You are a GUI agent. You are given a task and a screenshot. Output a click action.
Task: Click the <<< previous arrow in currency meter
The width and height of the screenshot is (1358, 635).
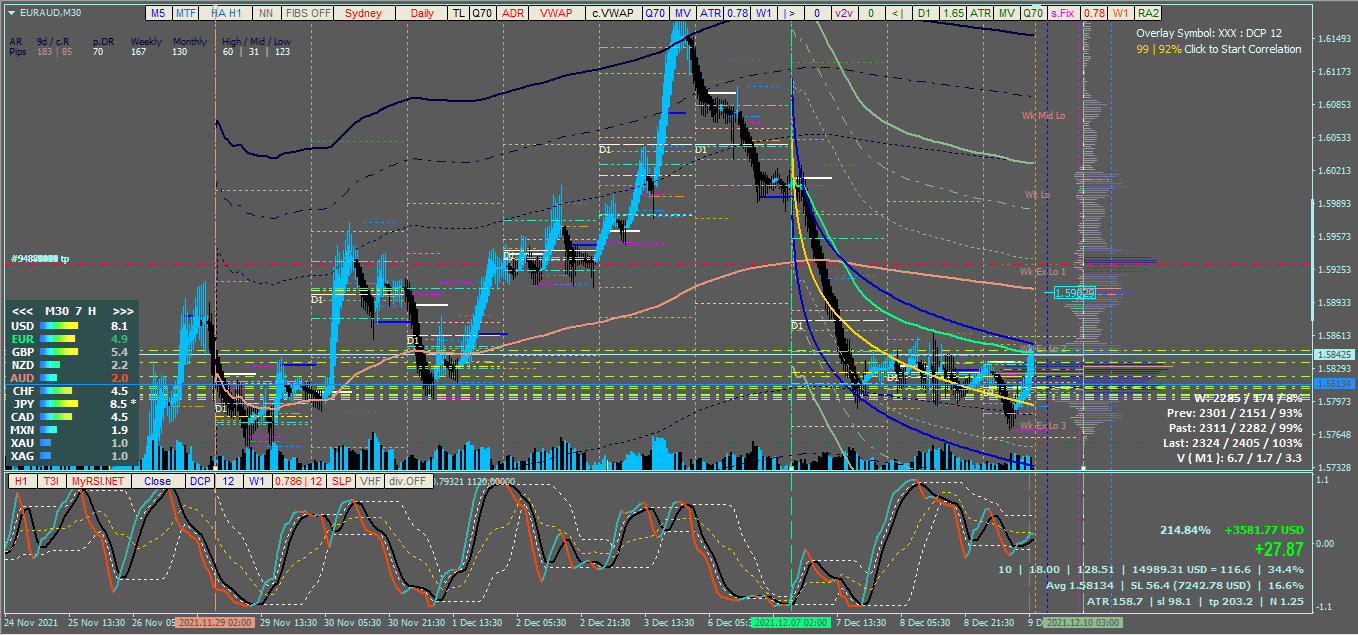(21, 311)
